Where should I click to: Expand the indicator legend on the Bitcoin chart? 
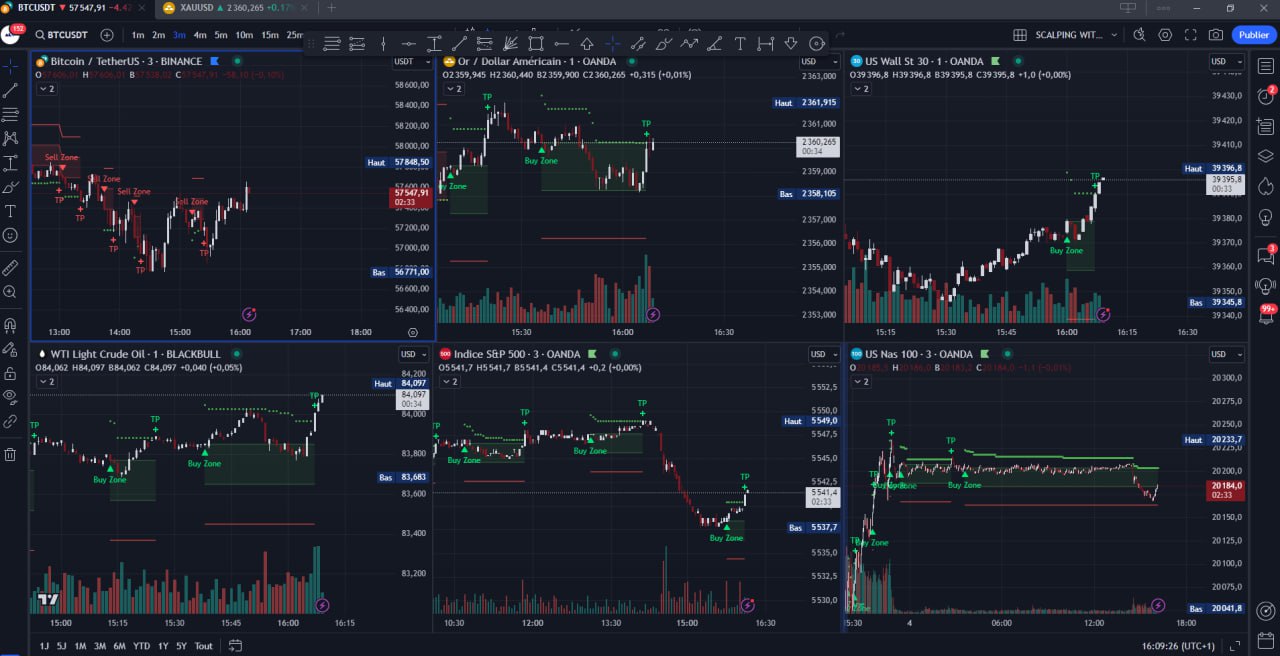click(47, 89)
